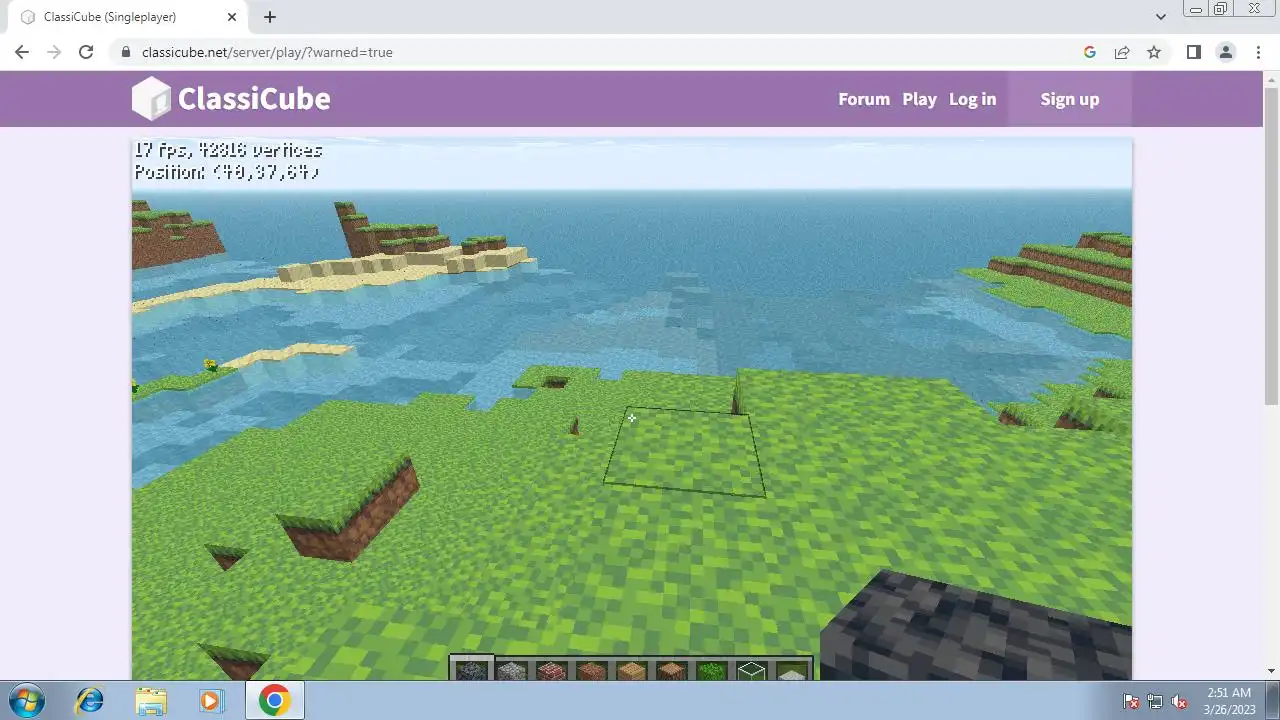Share this page

(x=1122, y=52)
